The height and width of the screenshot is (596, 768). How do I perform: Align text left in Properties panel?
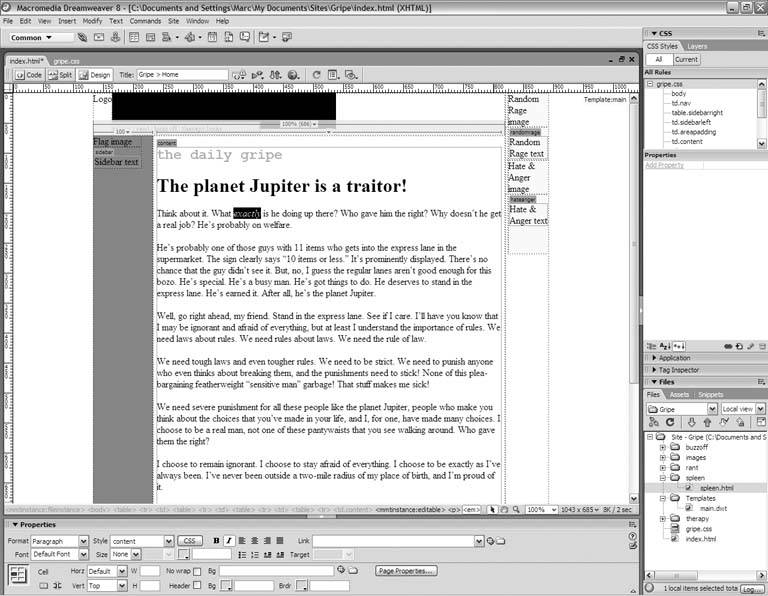tap(242, 541)
